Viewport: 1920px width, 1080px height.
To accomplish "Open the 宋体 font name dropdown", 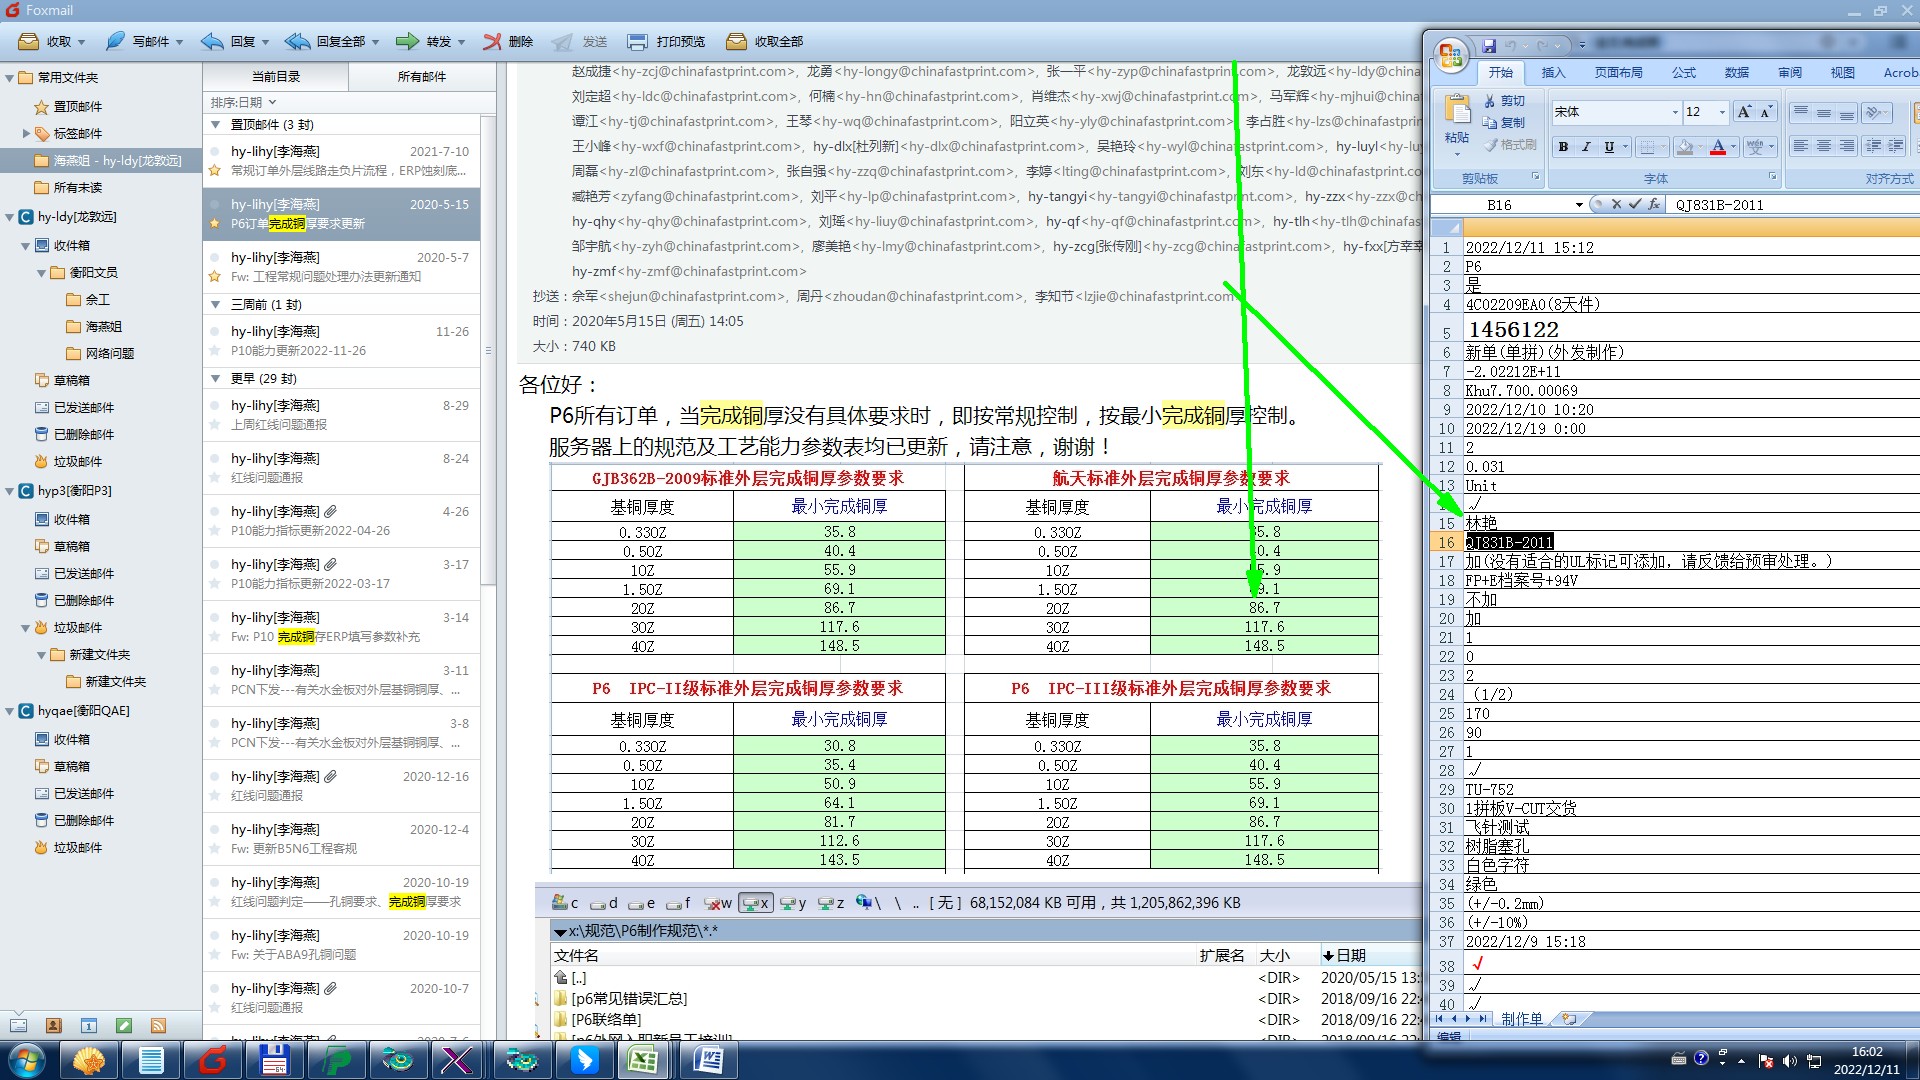I will tap(1675, 112).
